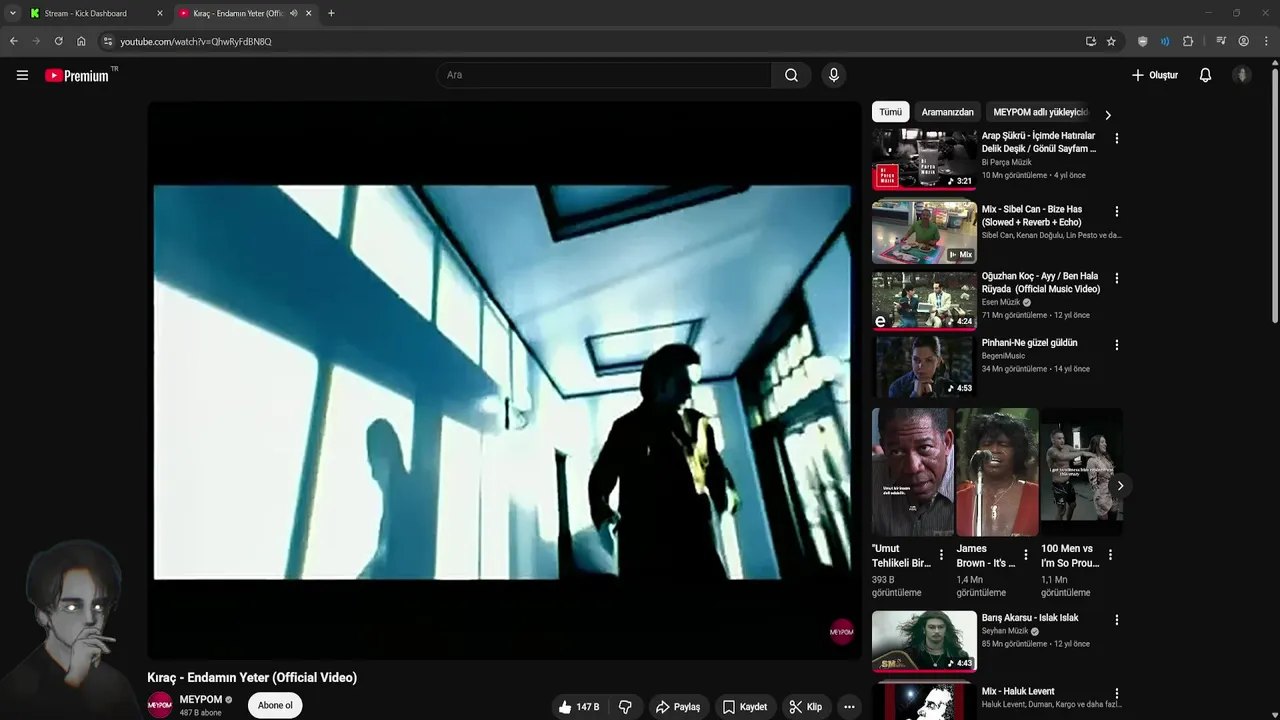This screenshot has width=1280, height=720.
Task: Subscribe with Abone ol button
Action: coord(275,705)
